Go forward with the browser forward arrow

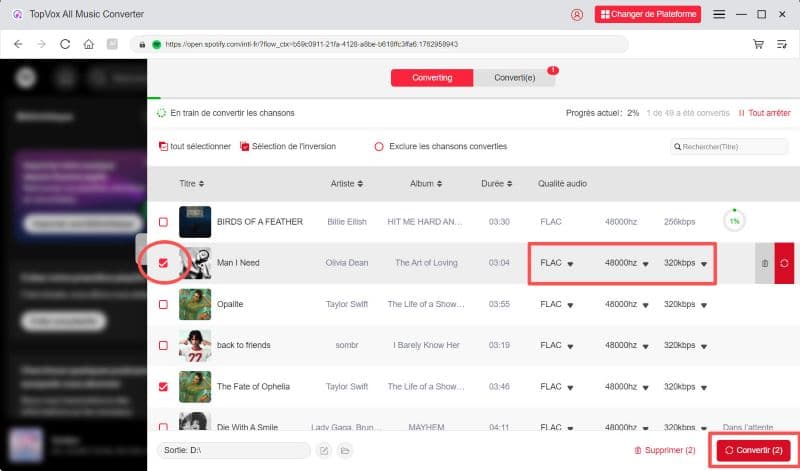coord(41,44)
